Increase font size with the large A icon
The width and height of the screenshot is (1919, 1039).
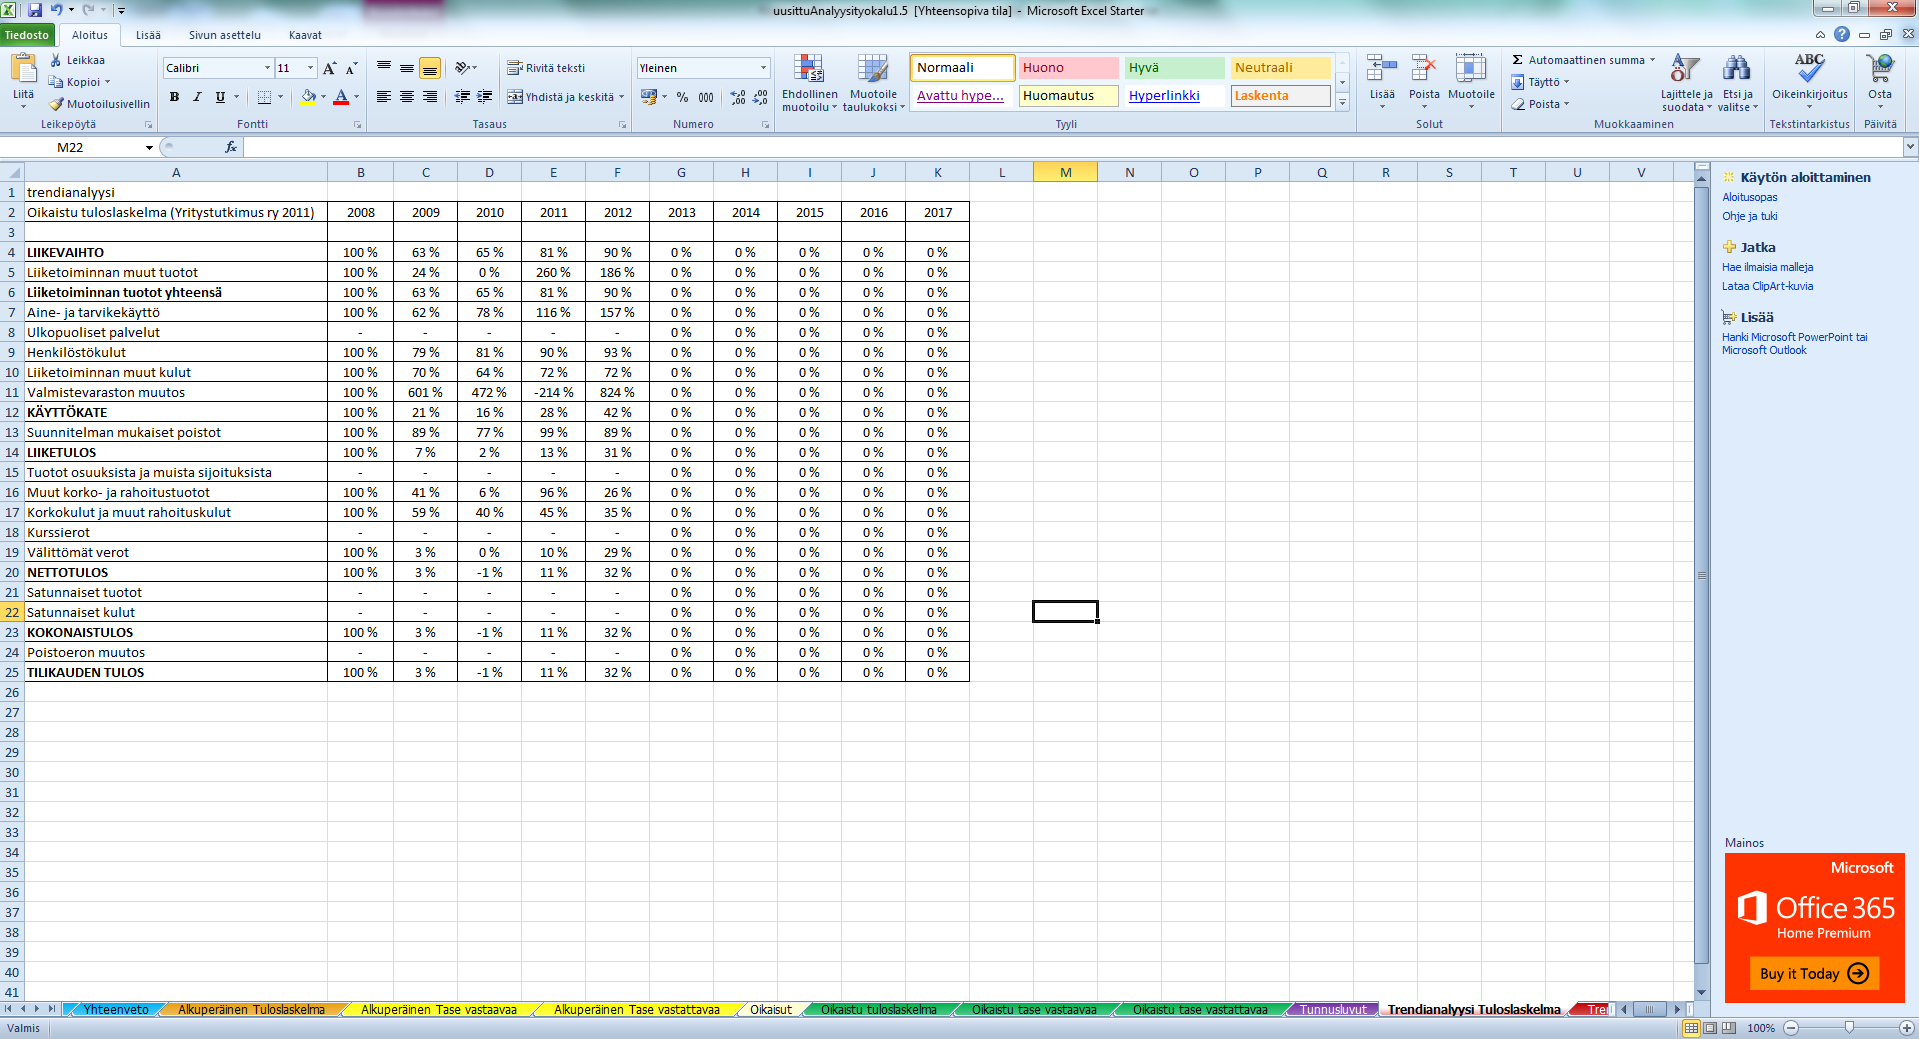pyautogui.click(x=329, y=68)
